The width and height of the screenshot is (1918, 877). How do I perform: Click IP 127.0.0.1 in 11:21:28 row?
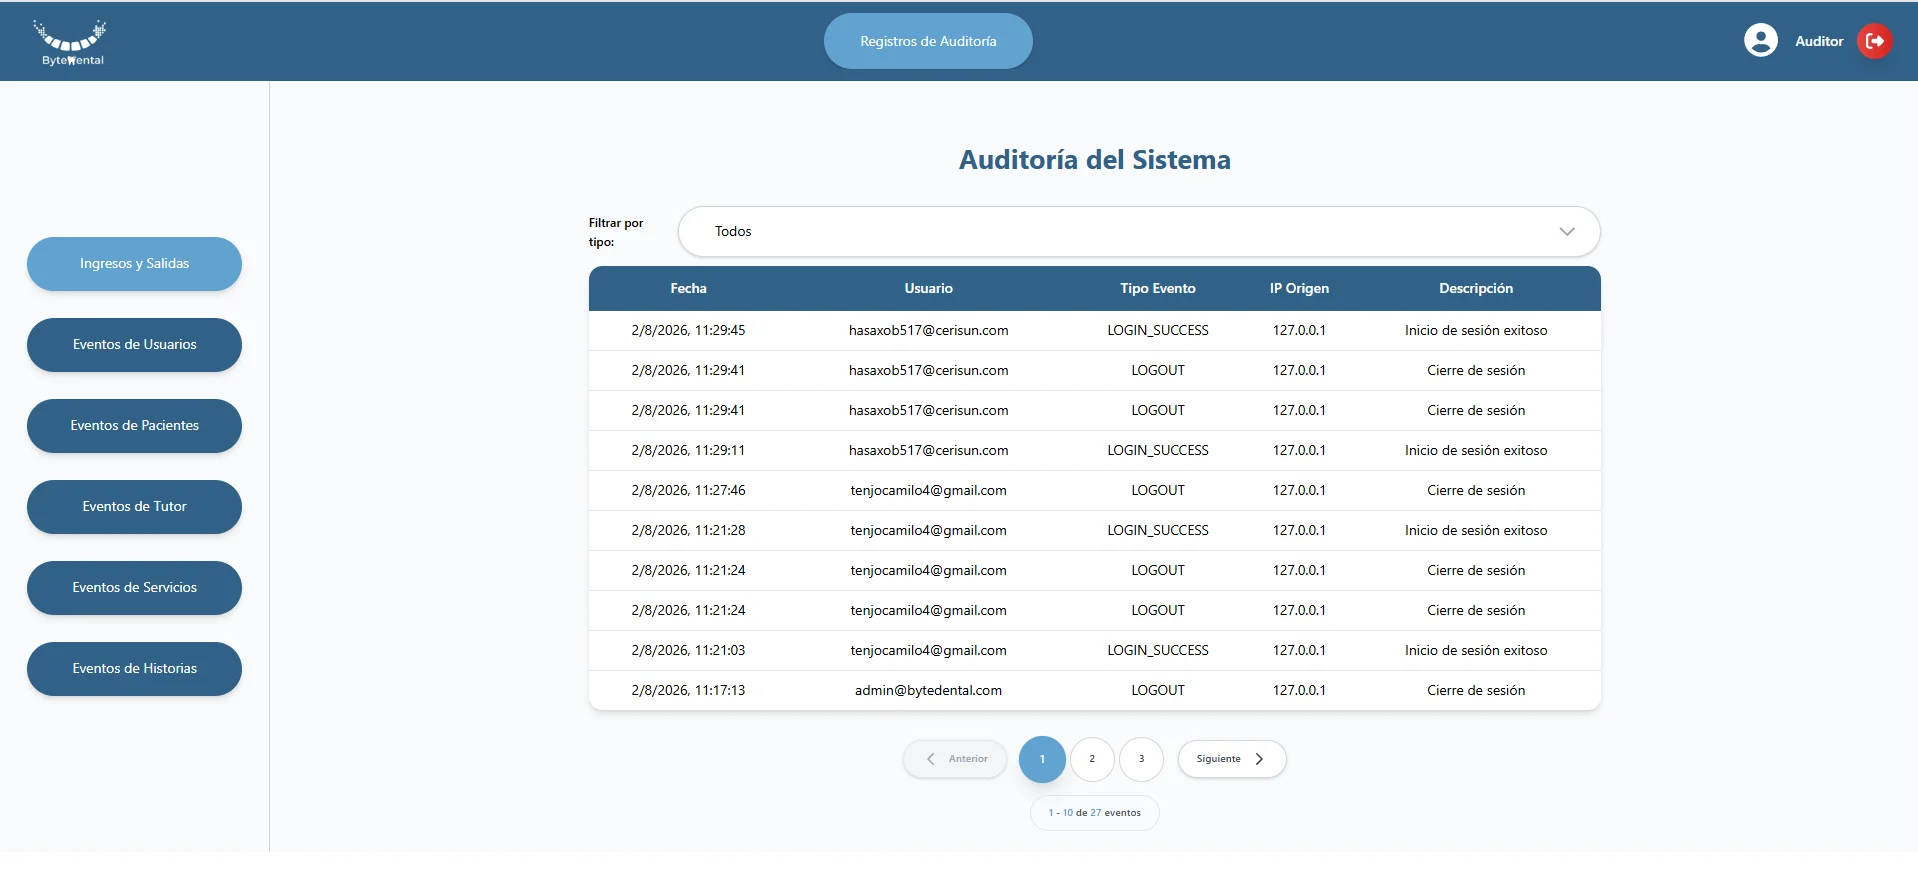click(1299, 530)
